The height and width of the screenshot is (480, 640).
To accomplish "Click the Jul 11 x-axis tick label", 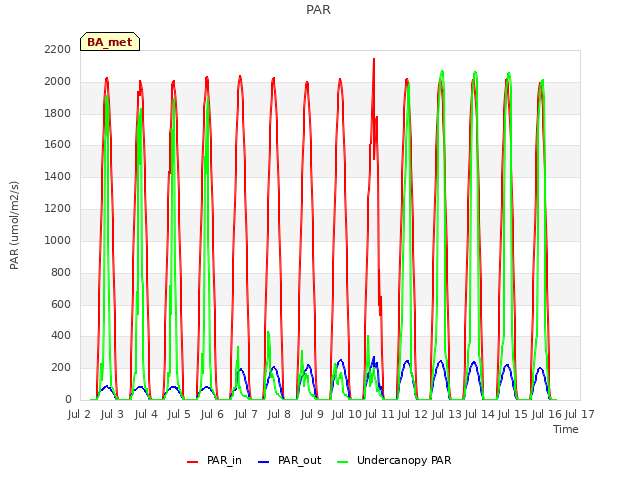I will (379, 414).
